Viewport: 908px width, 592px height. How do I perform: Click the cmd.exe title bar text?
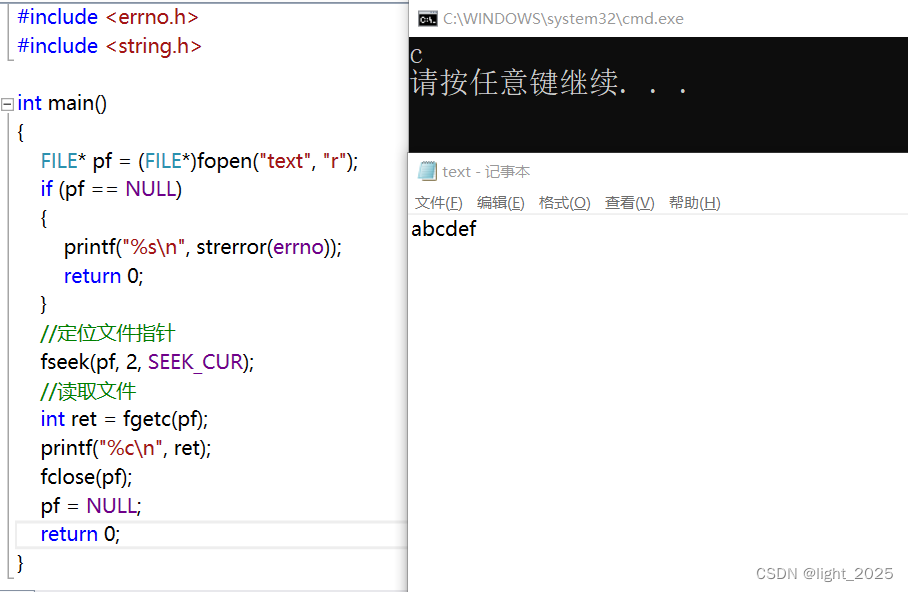coord(563,19)
